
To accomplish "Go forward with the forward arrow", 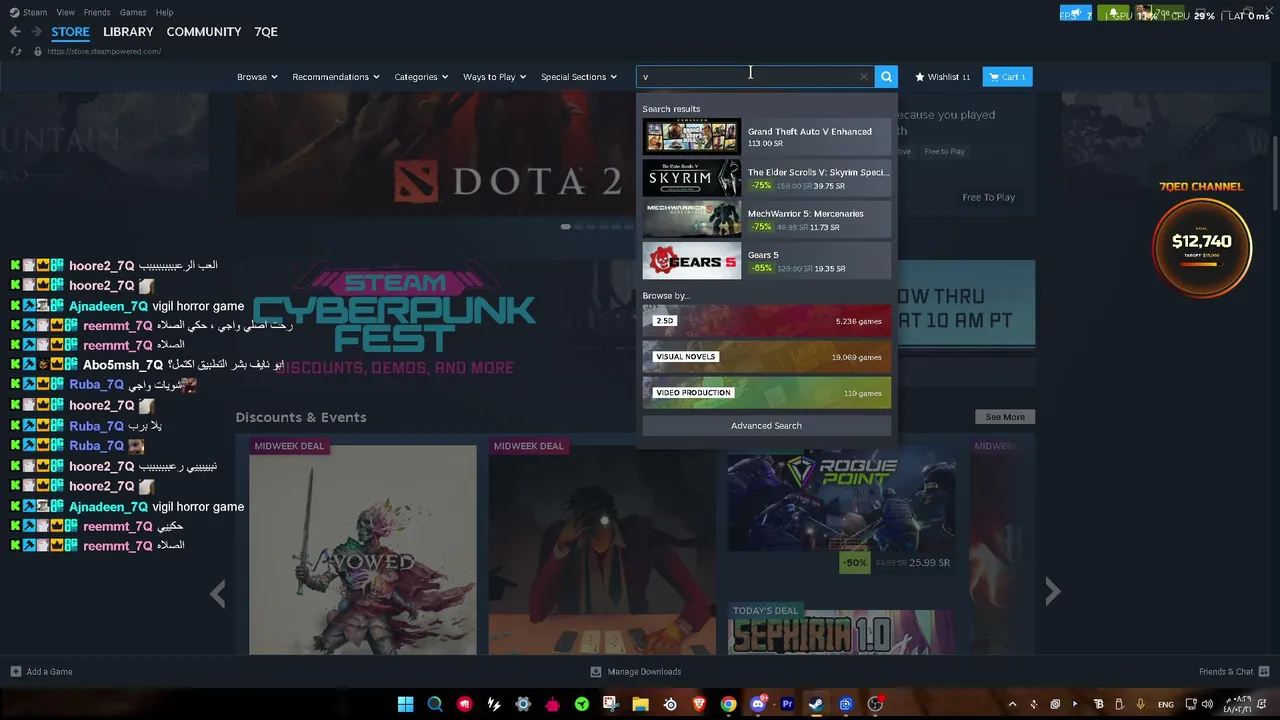I will point(35,32).
